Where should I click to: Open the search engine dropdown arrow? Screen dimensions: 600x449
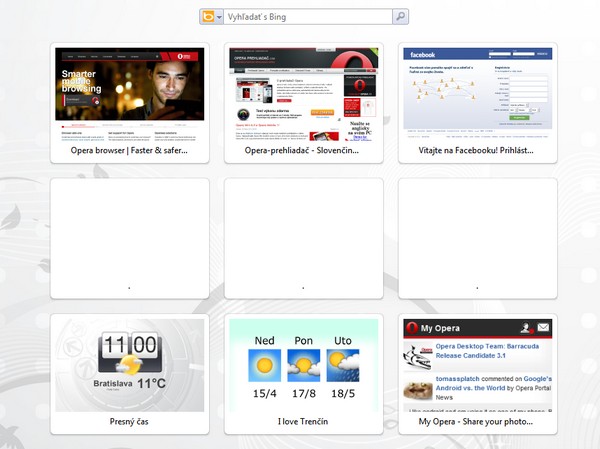tap(219, 17)
